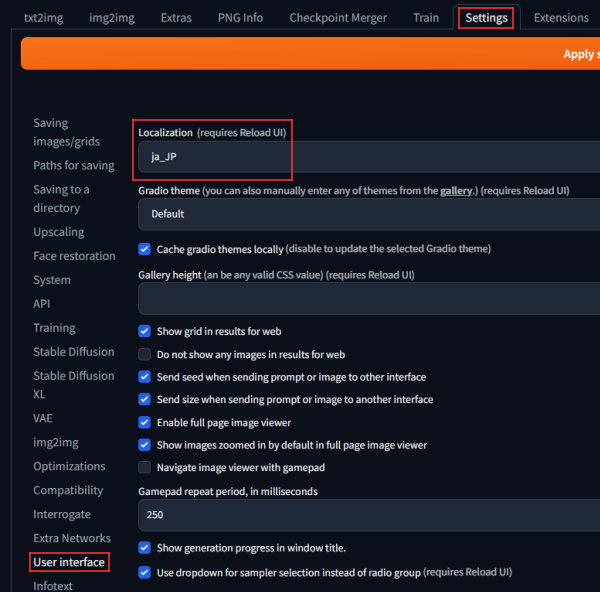Disable Show grid in results for web

pyautogui.click(x=145, y=331)
